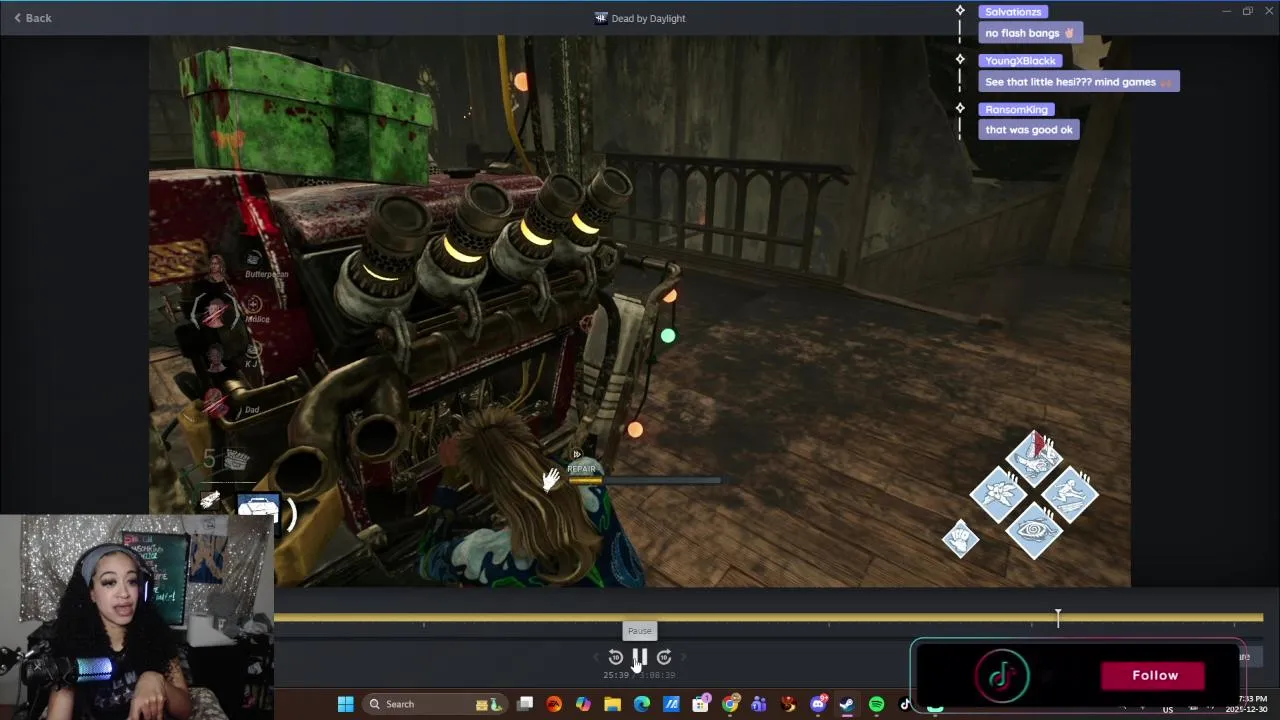Open Microsoft Store from the taskbar
The height and width of the screenshot is (720, 1280).
point(700,704)
